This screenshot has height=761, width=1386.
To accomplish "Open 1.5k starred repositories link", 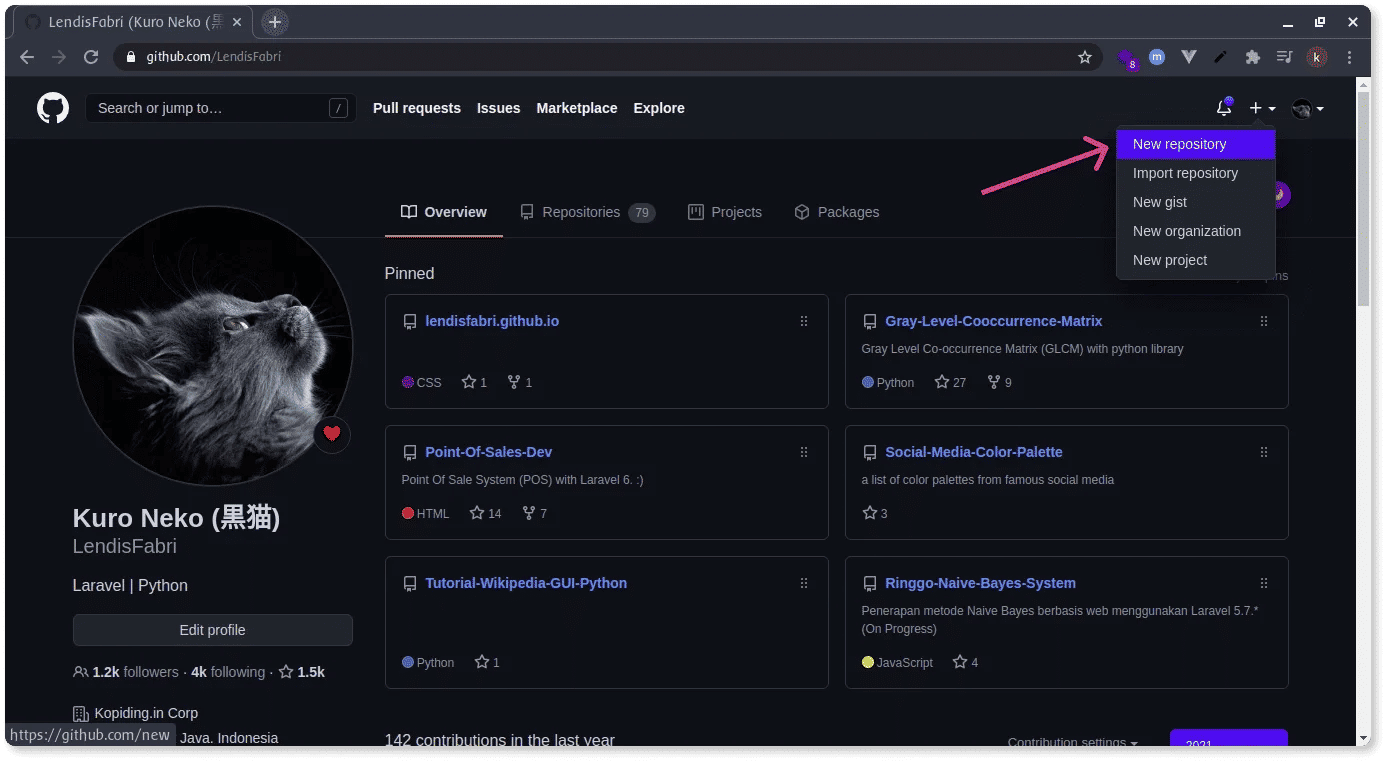I will click(301, 672).
